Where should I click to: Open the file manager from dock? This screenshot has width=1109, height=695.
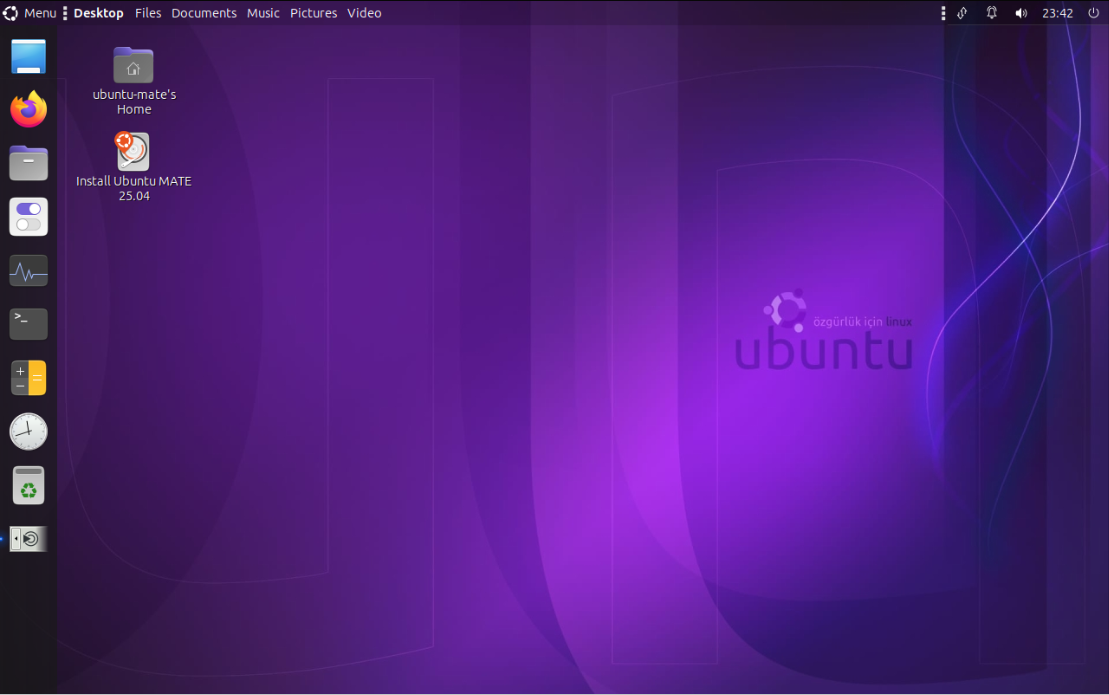(28, 163)
